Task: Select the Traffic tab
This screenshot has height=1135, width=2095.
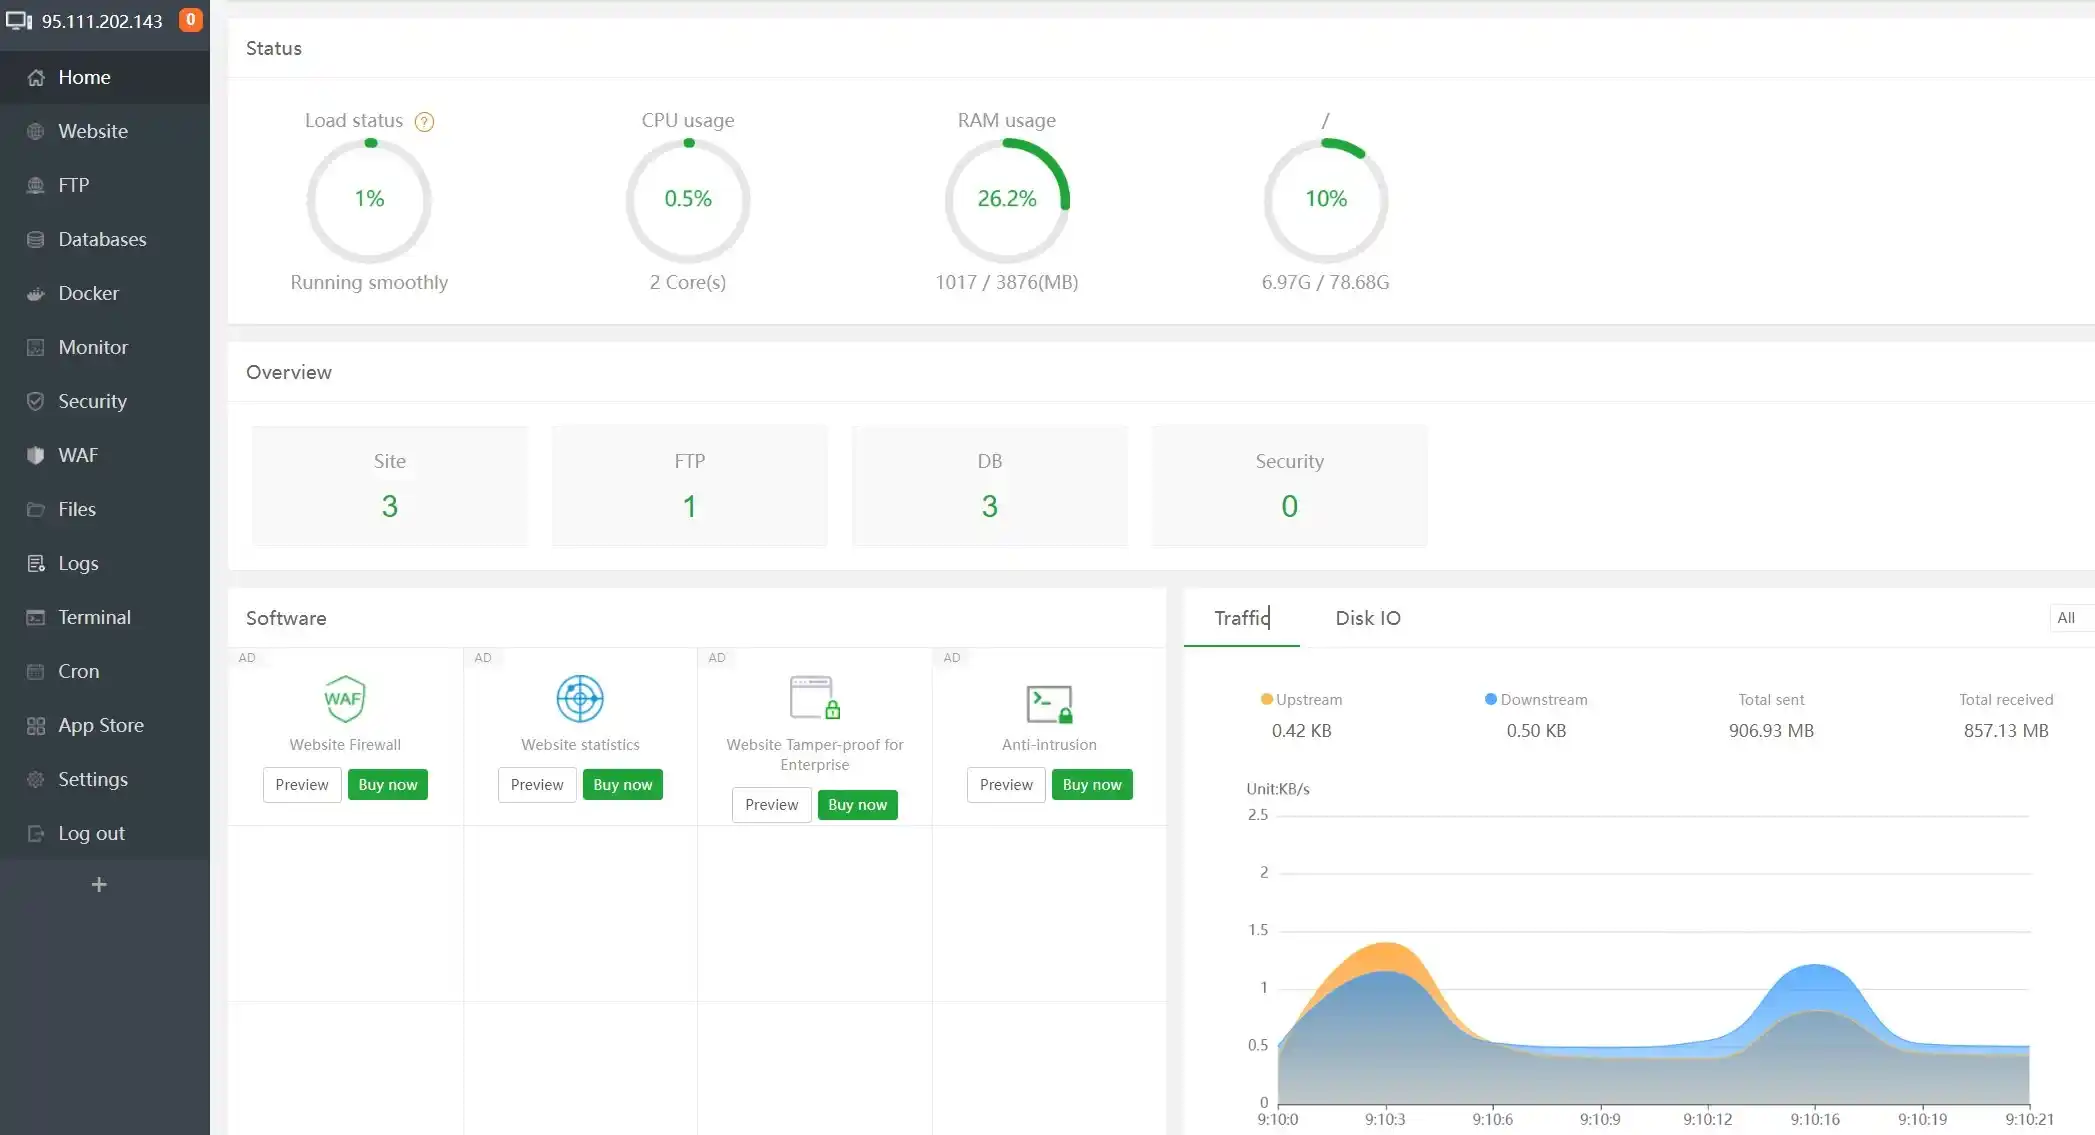Action: (x=1240, y=618)
